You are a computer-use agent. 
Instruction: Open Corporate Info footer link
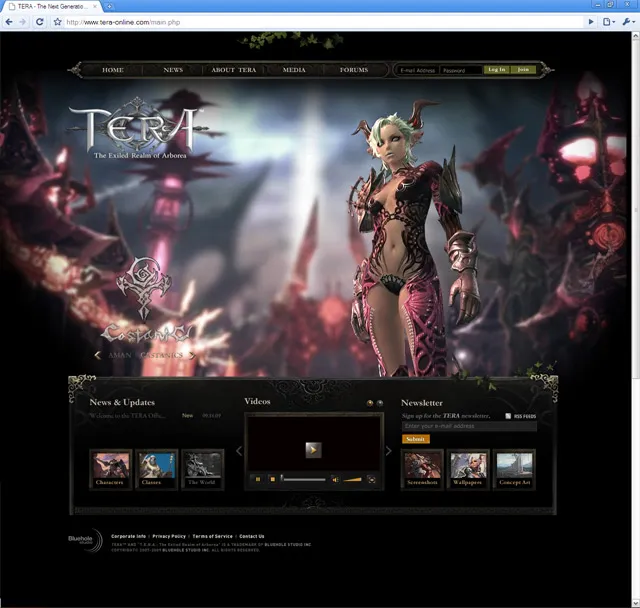tap(129, 536)
